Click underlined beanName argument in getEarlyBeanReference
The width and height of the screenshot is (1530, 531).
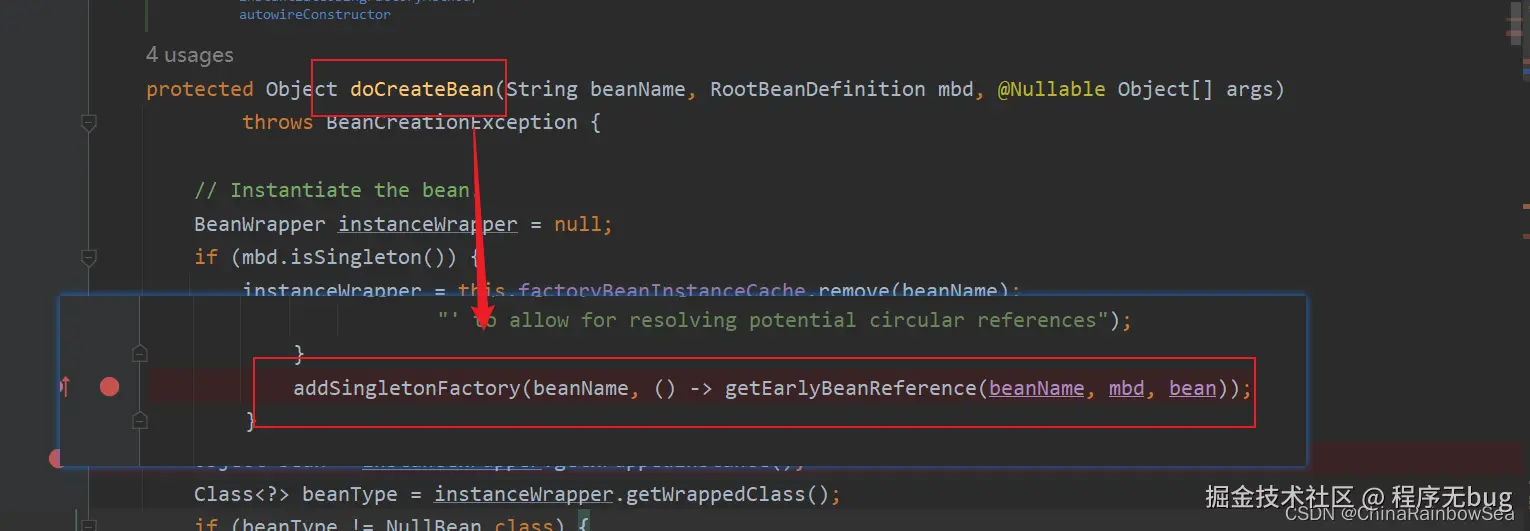point(1037,387)
